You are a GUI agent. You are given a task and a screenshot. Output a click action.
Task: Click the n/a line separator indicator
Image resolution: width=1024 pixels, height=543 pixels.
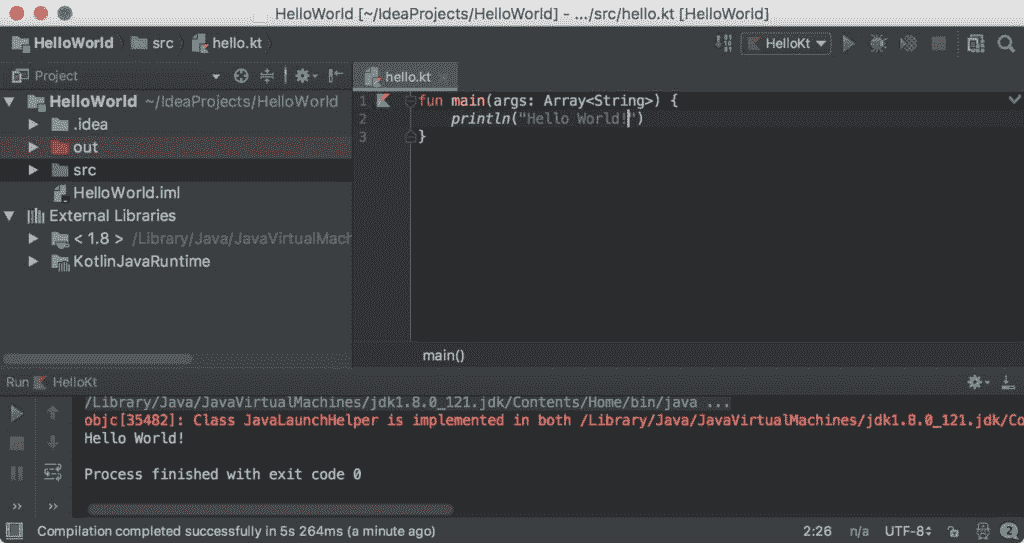click(x=859, y=531)
